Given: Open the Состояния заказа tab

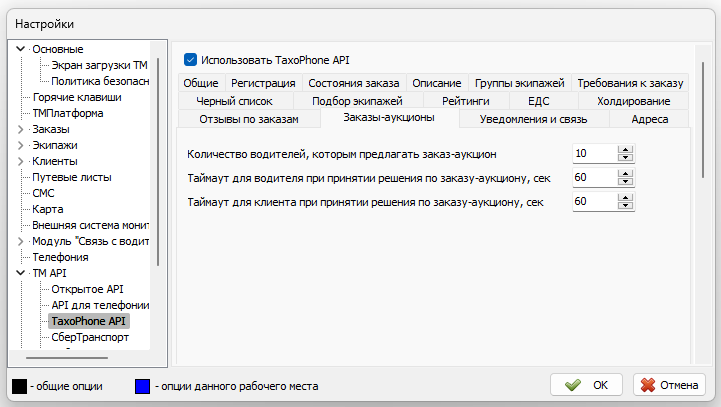Looking at the screenshot, I should click(x=354, y=83).
